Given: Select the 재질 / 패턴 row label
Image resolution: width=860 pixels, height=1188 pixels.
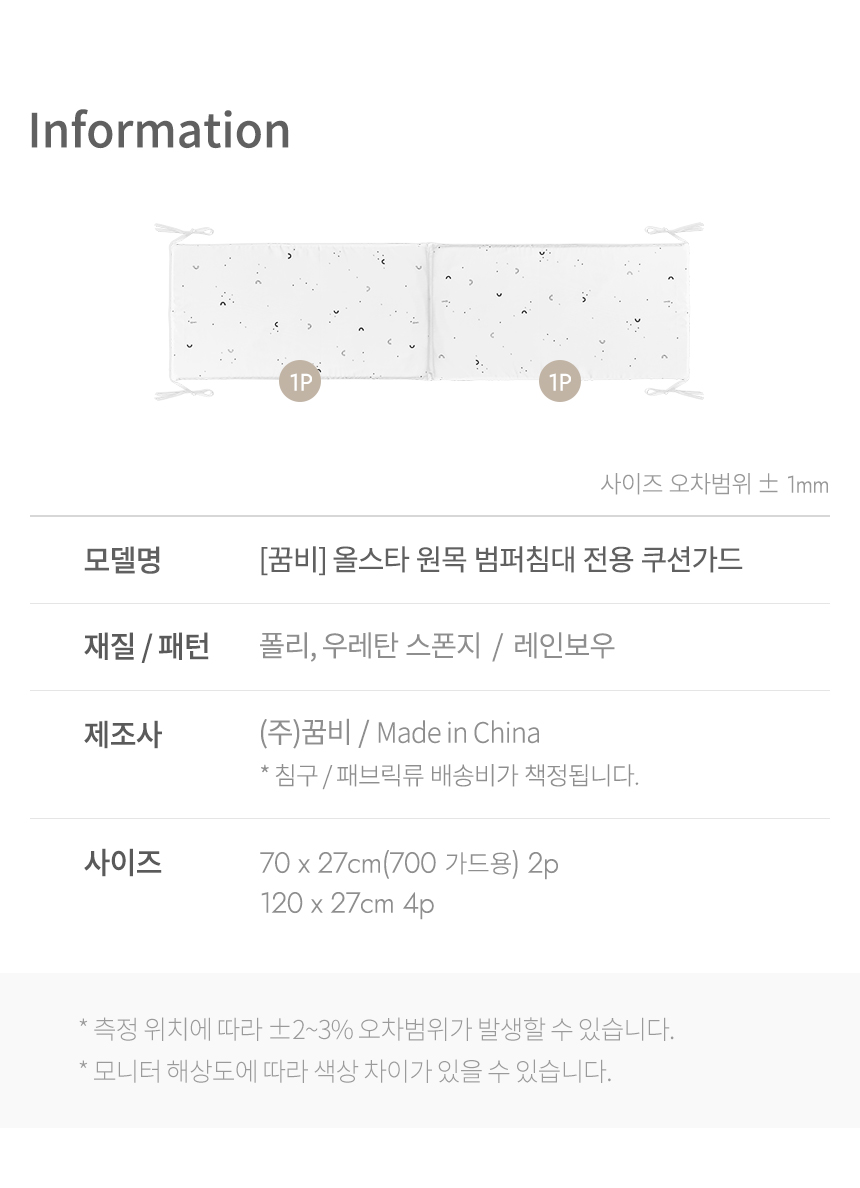Looking at the screenshot, I should point(146,647).
